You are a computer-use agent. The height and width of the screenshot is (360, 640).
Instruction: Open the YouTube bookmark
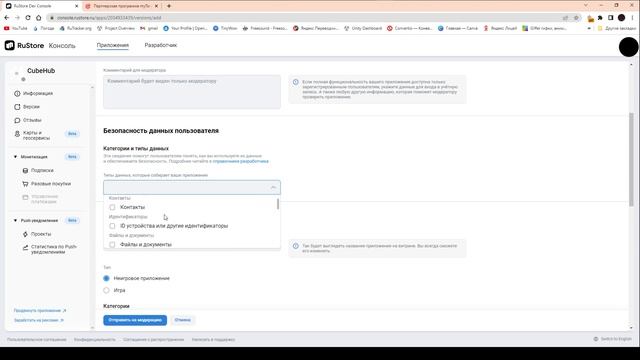[x=16, y=28]
